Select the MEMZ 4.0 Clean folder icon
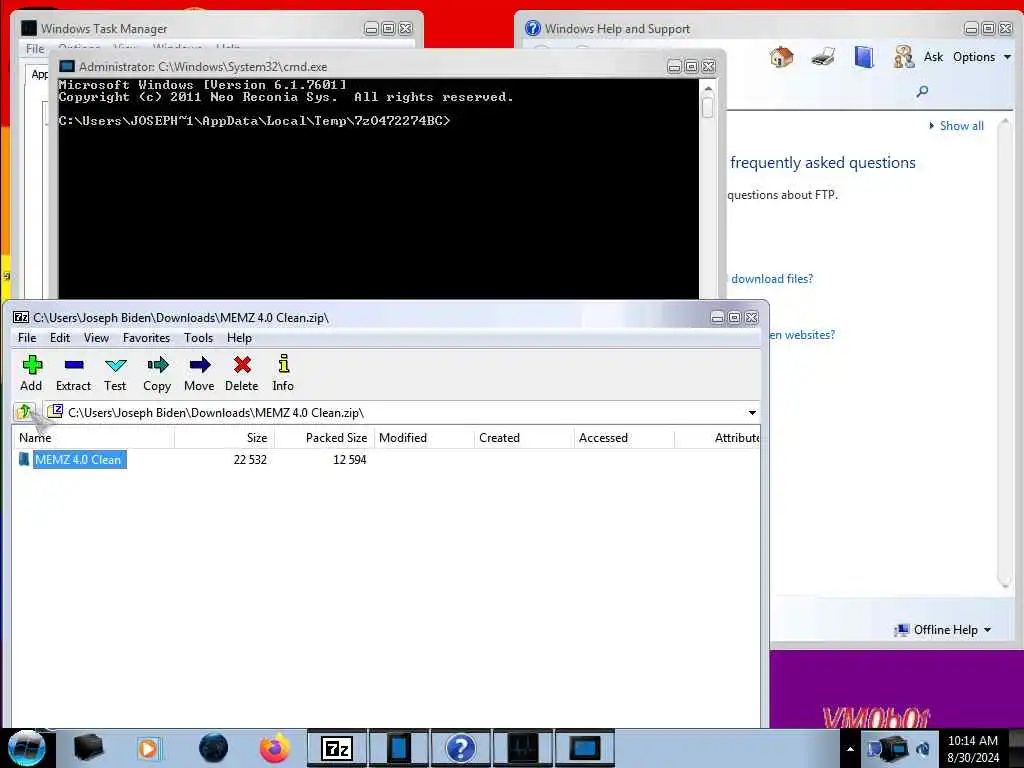 (24, 459)
